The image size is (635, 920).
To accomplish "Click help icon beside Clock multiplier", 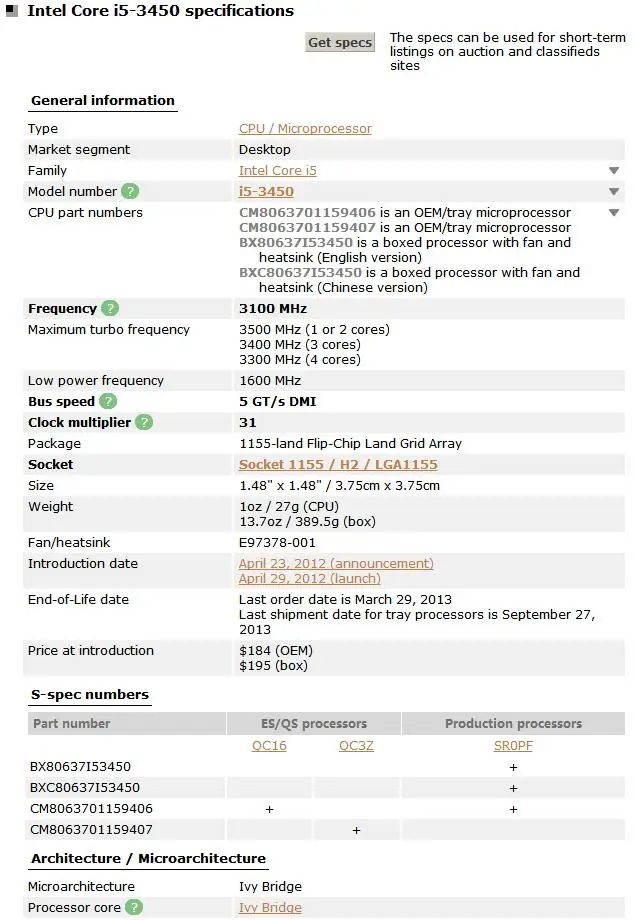I will click(144, 422).
